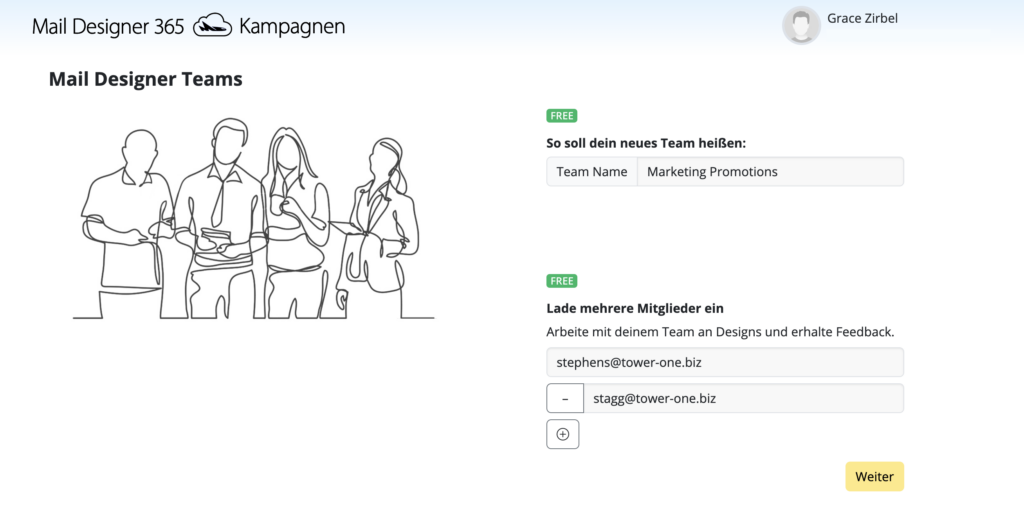Click the Weiter button
1024x527 pixels.
coord(874,477)
